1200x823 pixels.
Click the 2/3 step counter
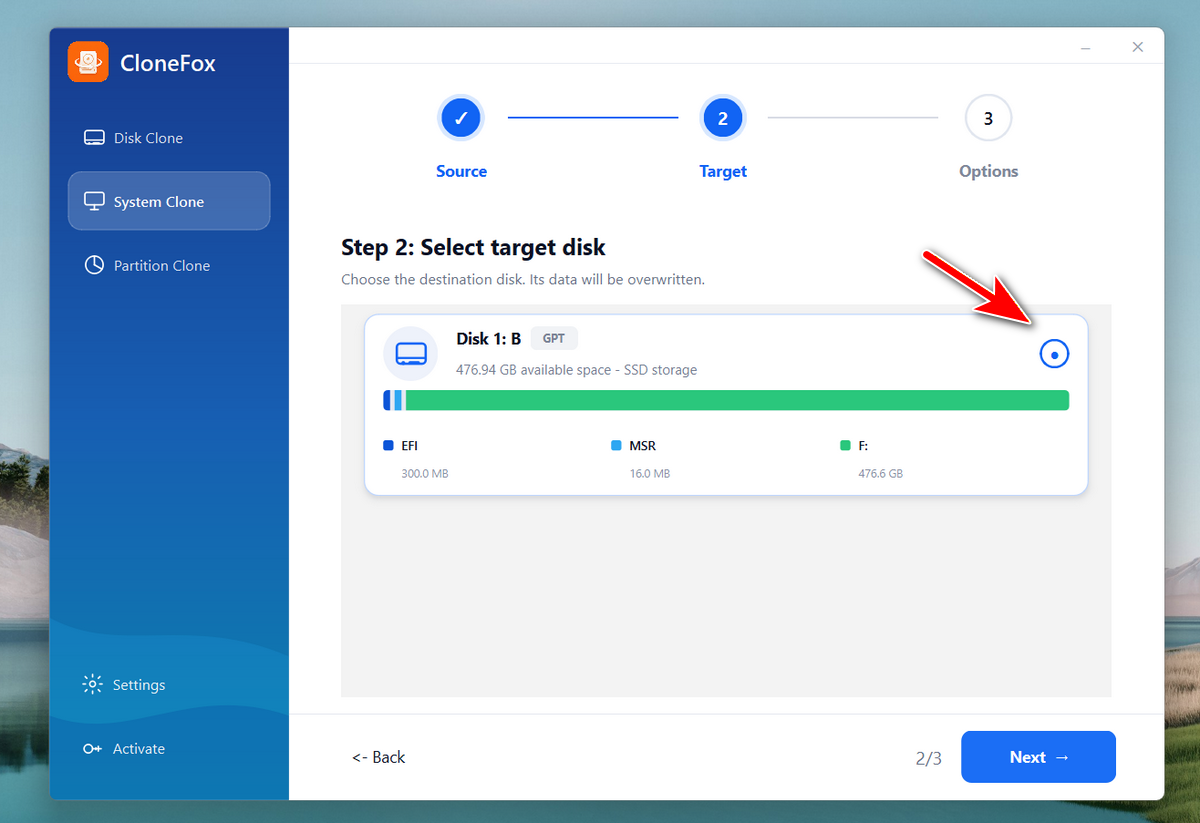point(929,758)
